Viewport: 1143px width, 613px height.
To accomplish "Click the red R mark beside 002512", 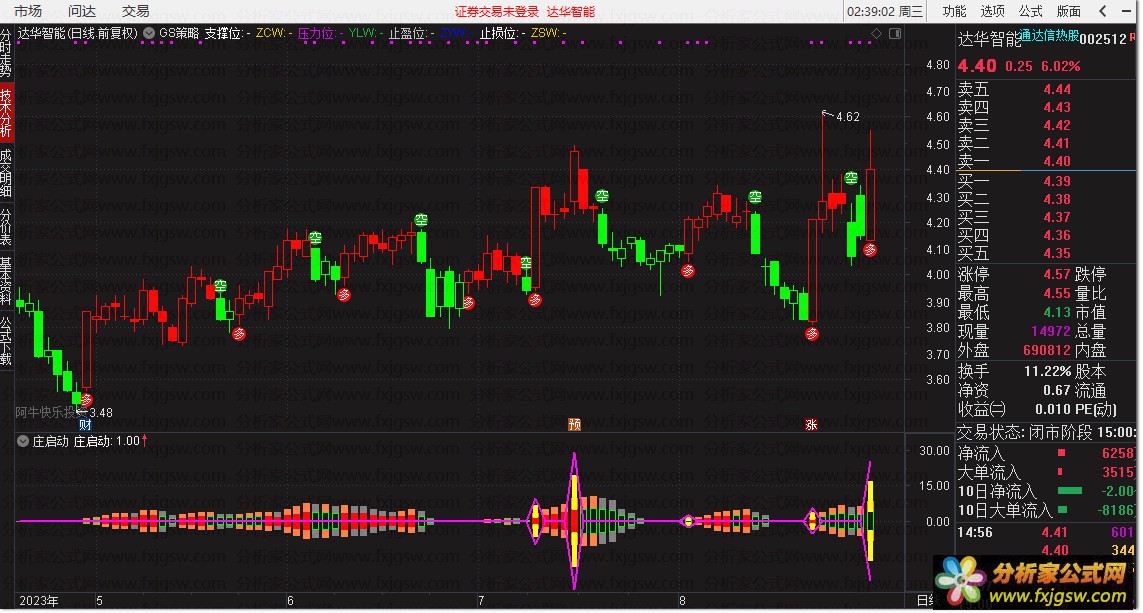I will pyautogui.click(x=1133, y=34).
